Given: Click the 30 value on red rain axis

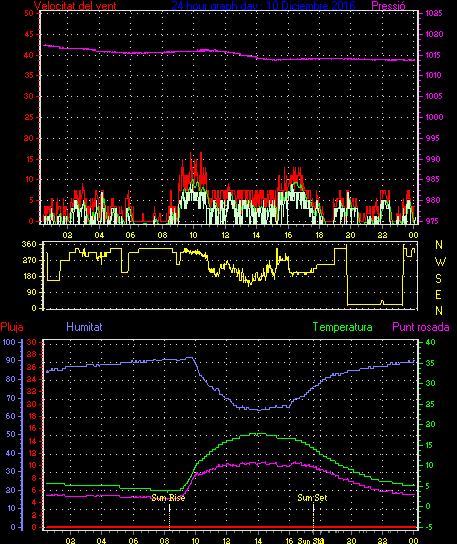Looking at the screenshot, I should pos(32,342).
